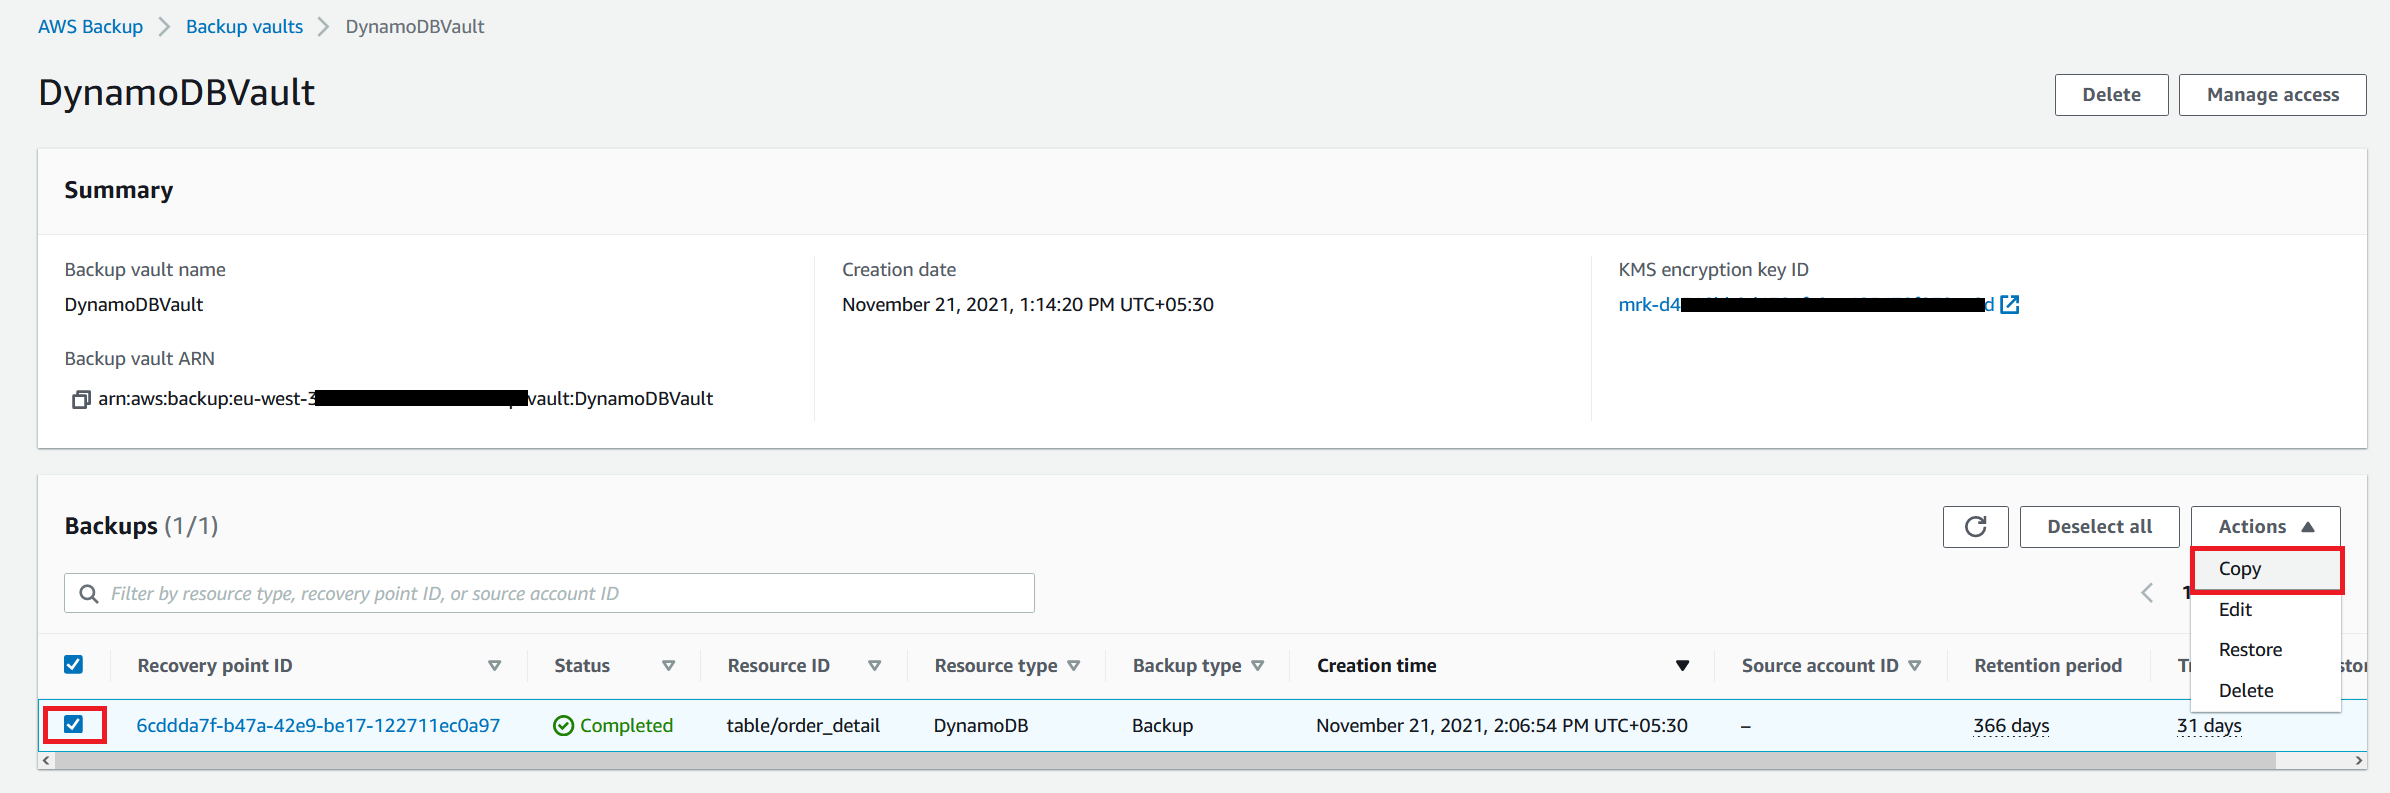Click search magnifier in filter box

[89, 594]
